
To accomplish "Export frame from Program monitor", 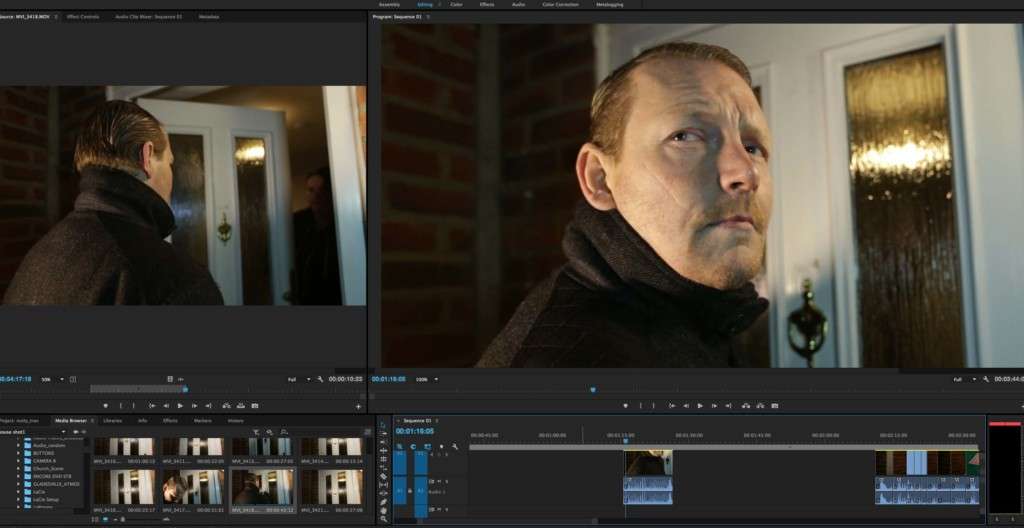I will [x=775, y=406].
